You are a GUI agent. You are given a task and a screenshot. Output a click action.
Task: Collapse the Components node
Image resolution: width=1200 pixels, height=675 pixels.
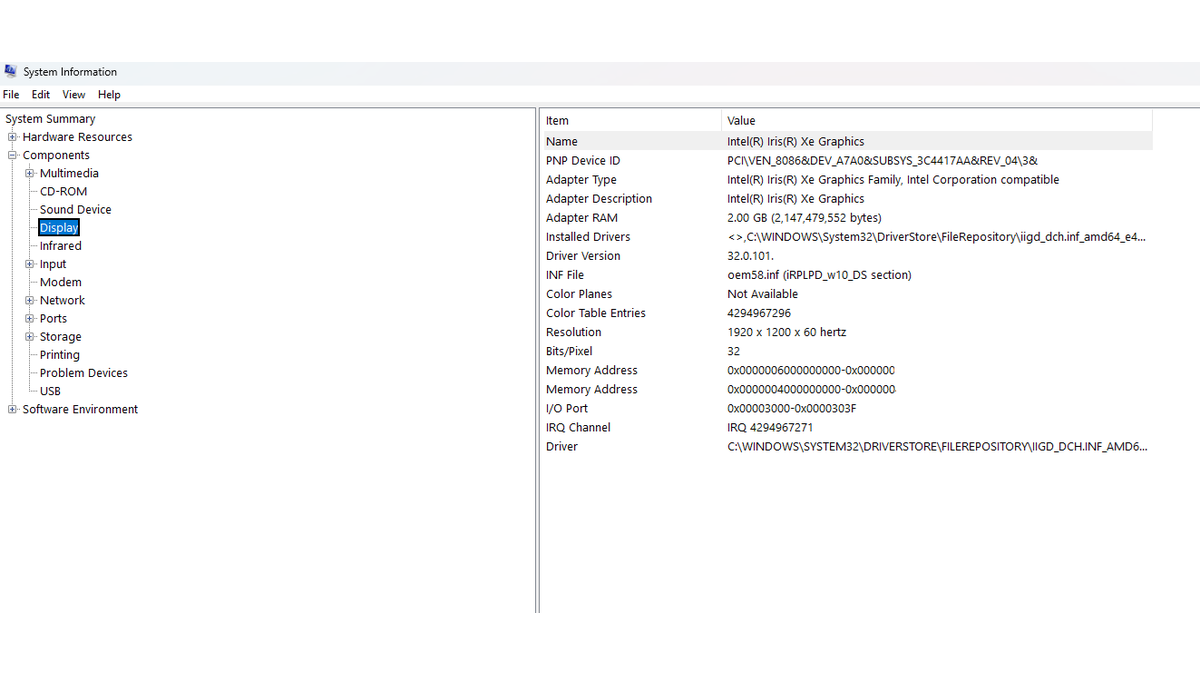pyautogui.click(x=12, y=155)
